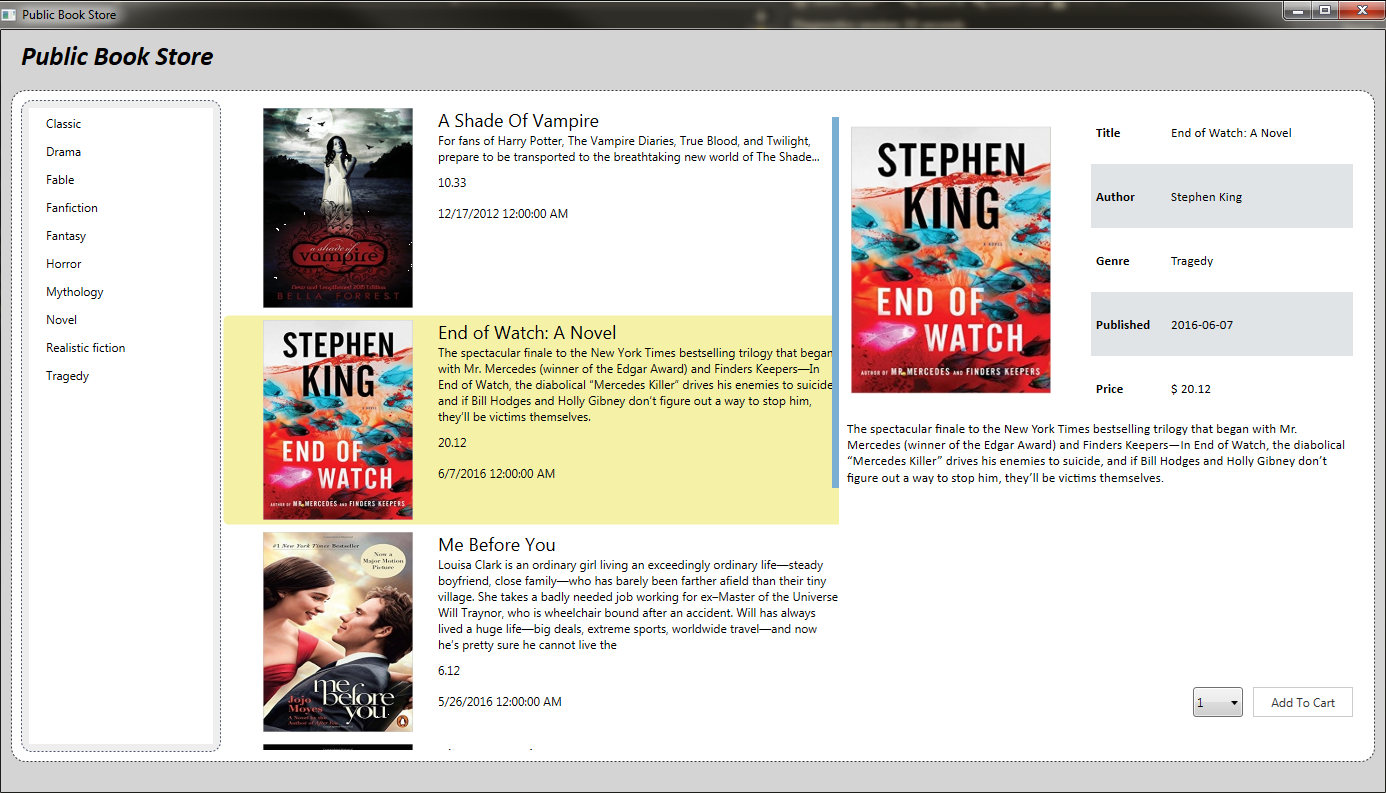This screenshot has height=793, width=1386.
Task: Click the Add To Cart button
Action: pyautogui.click(x=1303, y=702)
